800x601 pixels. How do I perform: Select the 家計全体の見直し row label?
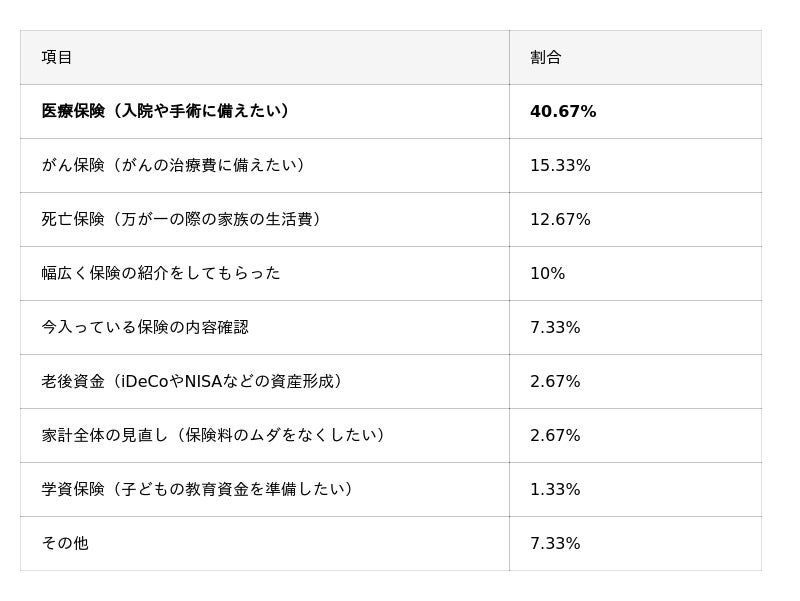click(213, 435)
